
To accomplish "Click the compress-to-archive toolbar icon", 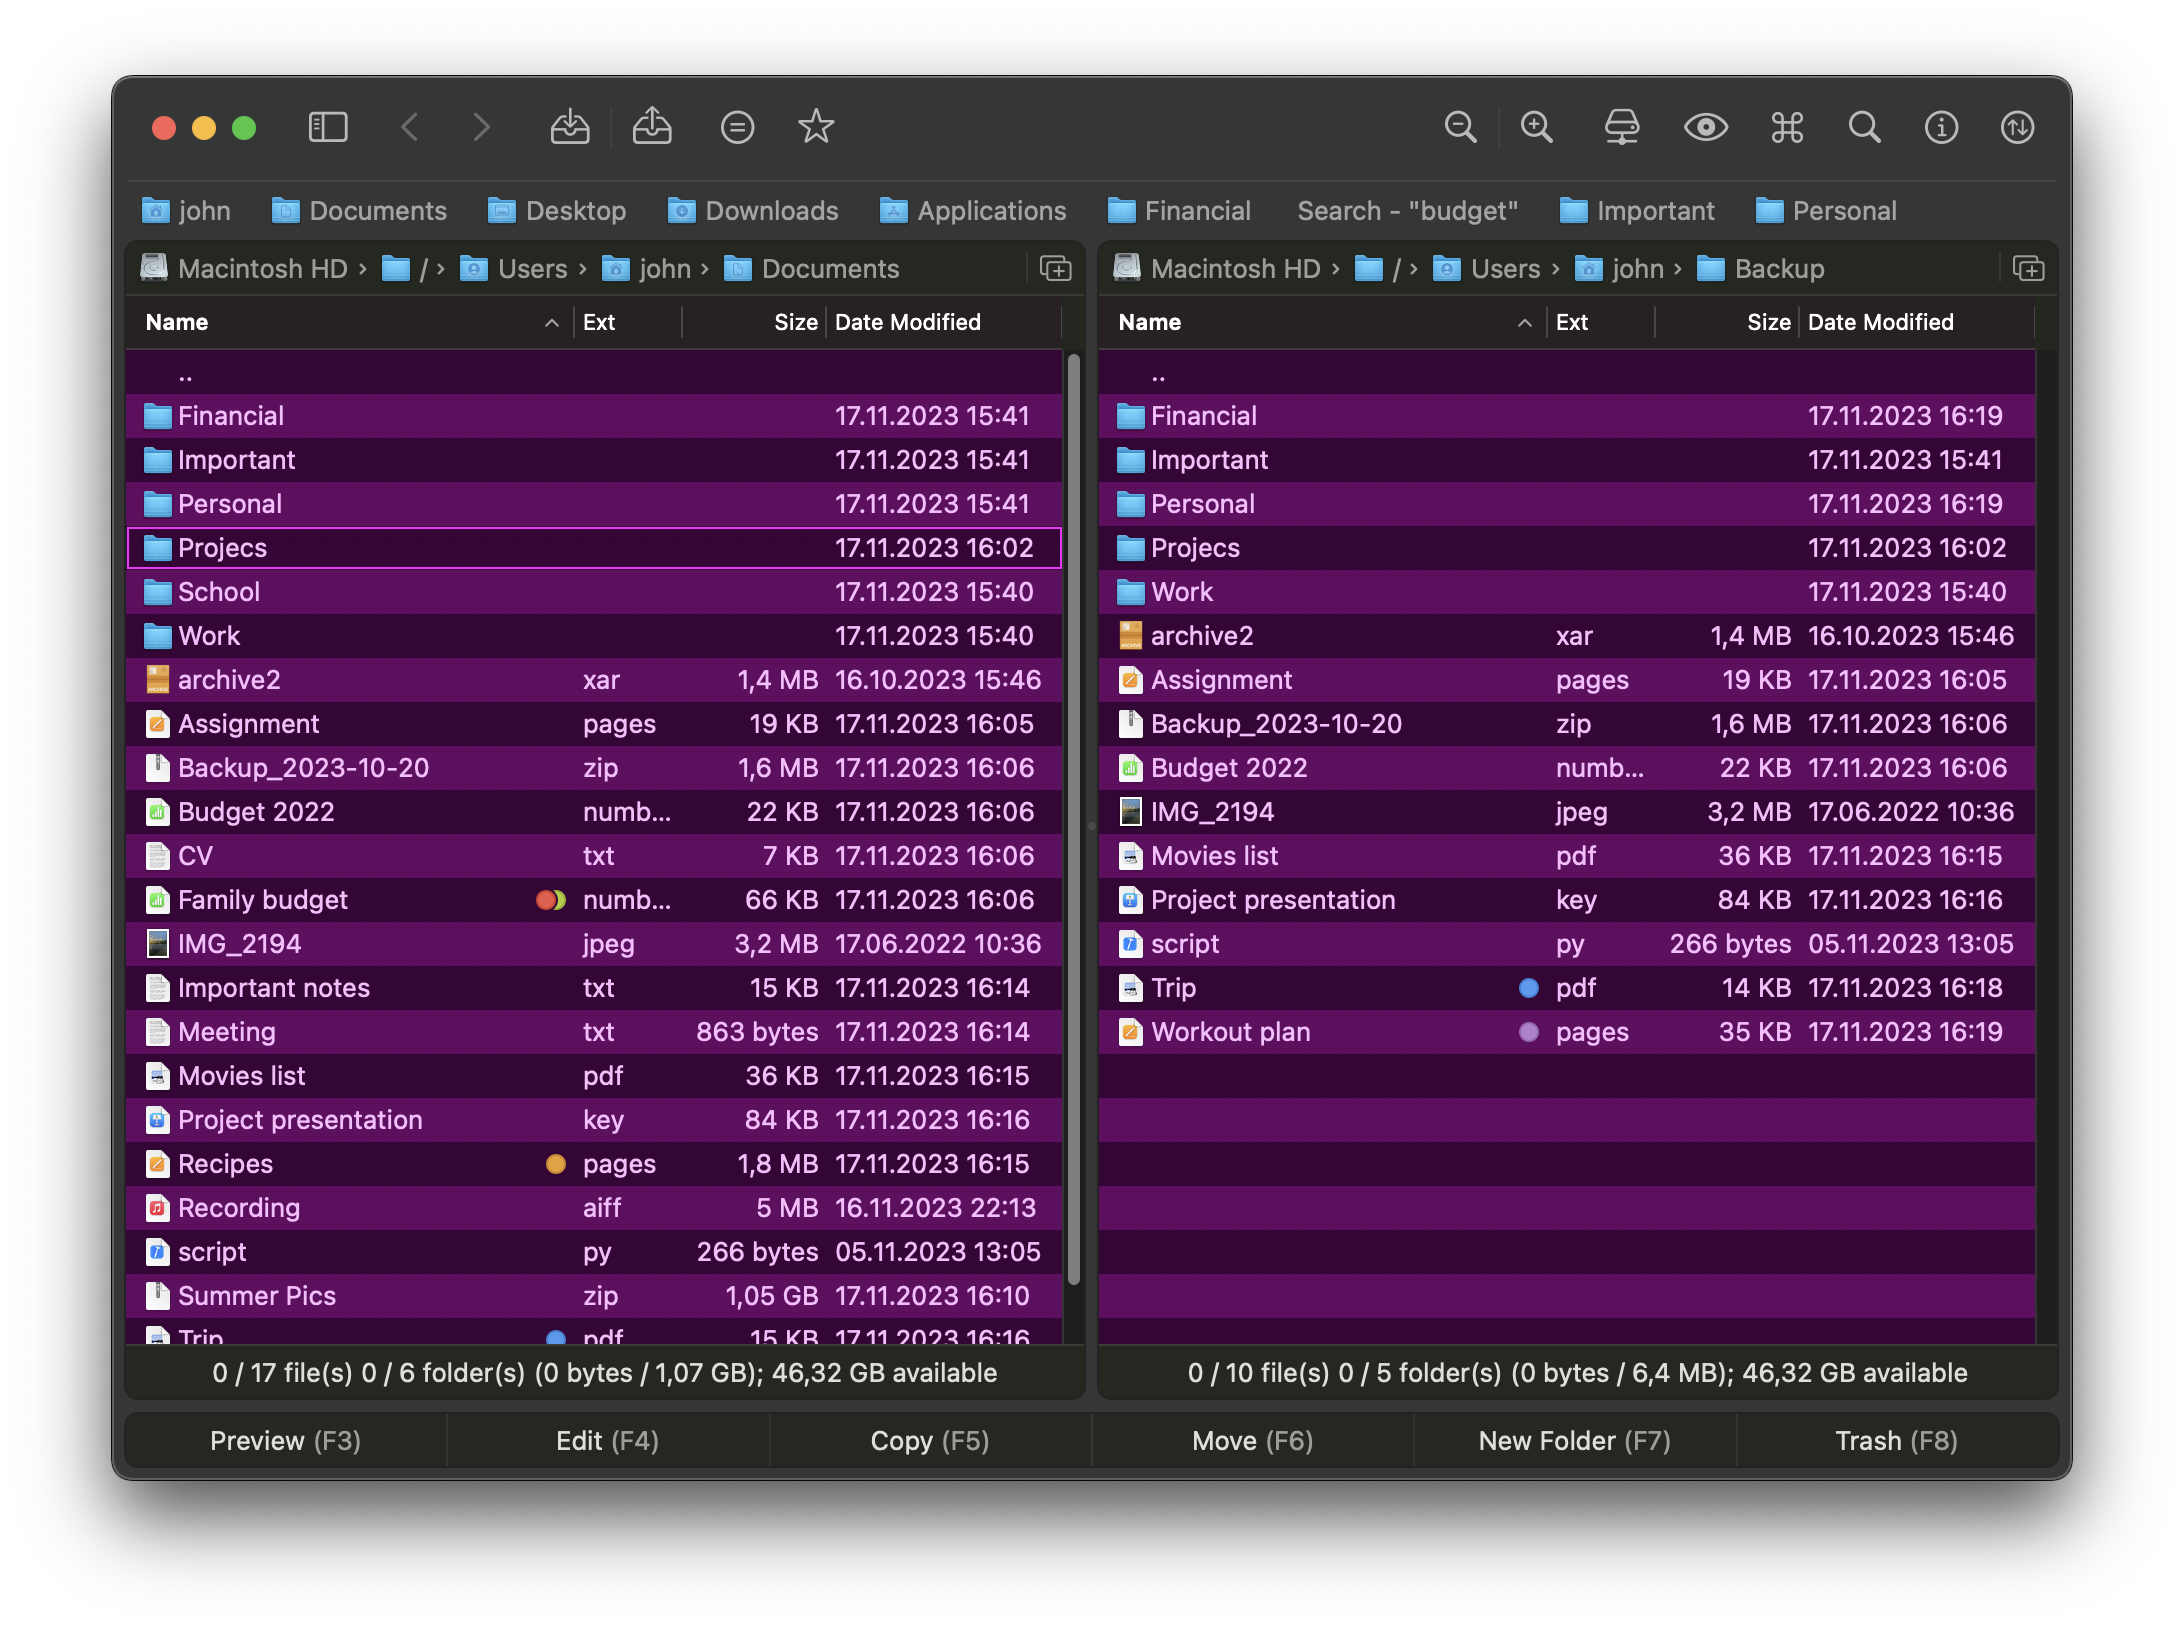I will coord(570,127).
